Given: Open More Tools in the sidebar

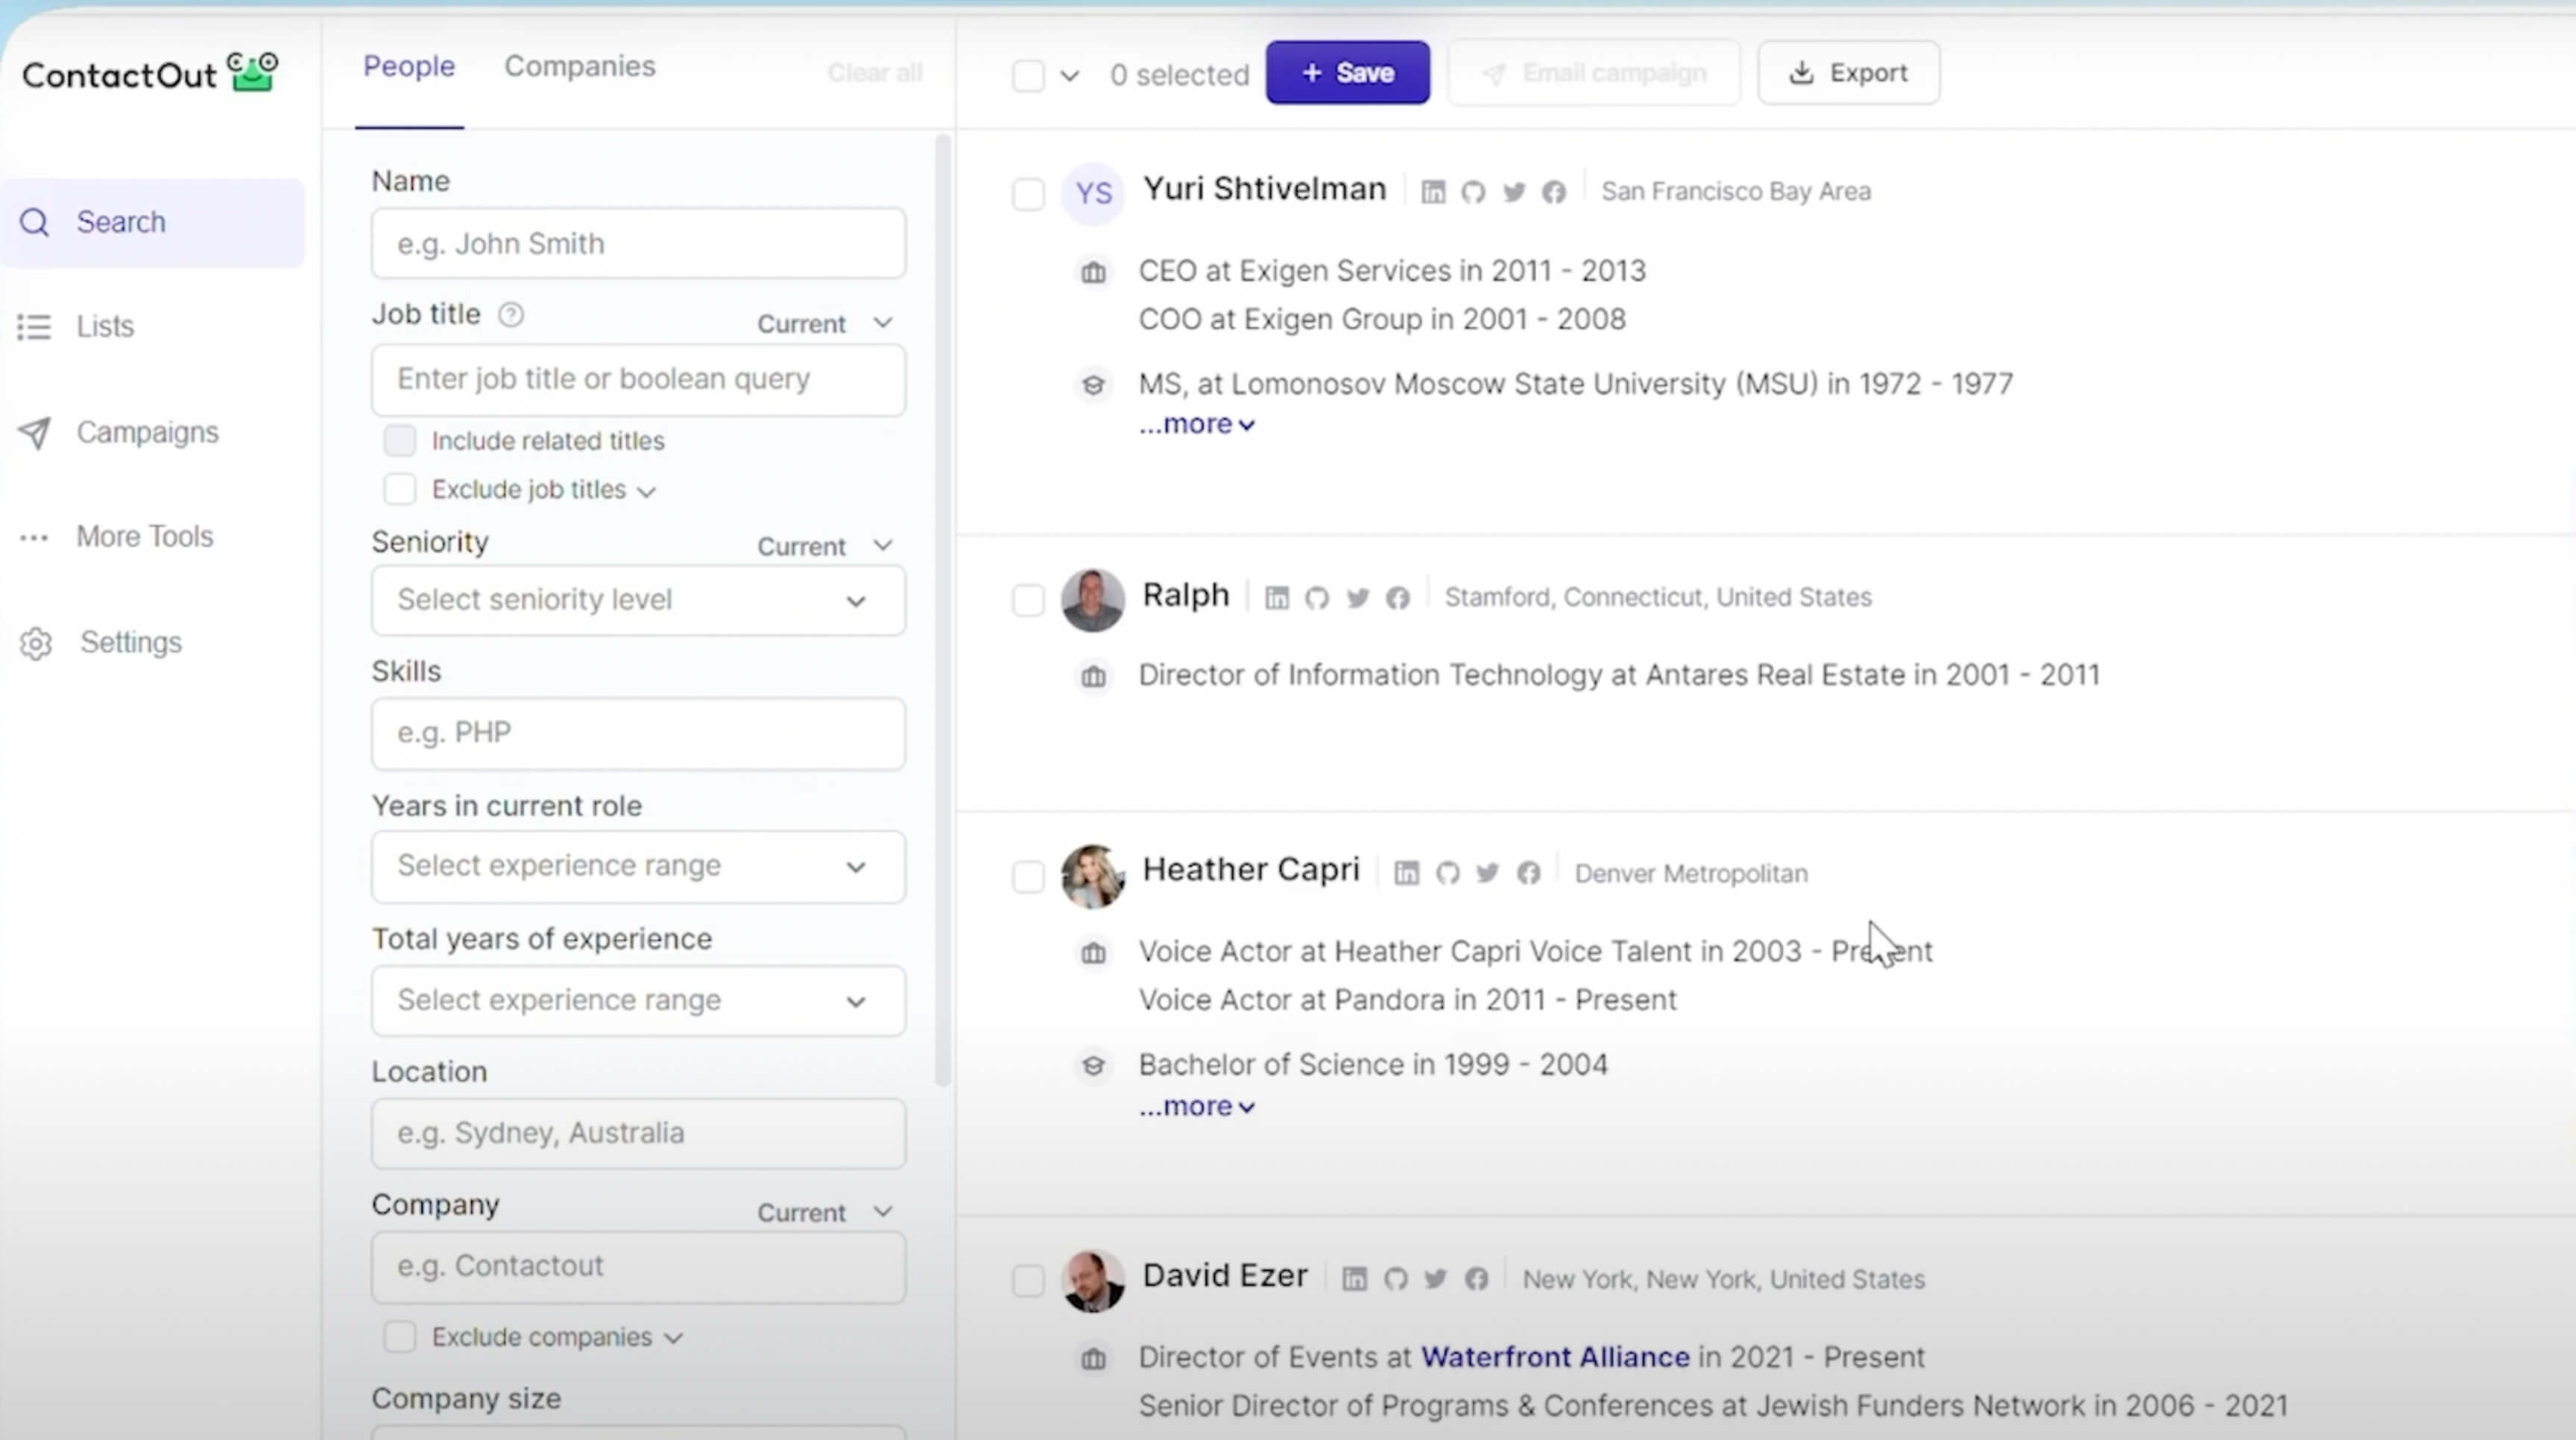Looking at the screenshot, I should (x=144, y=537).
